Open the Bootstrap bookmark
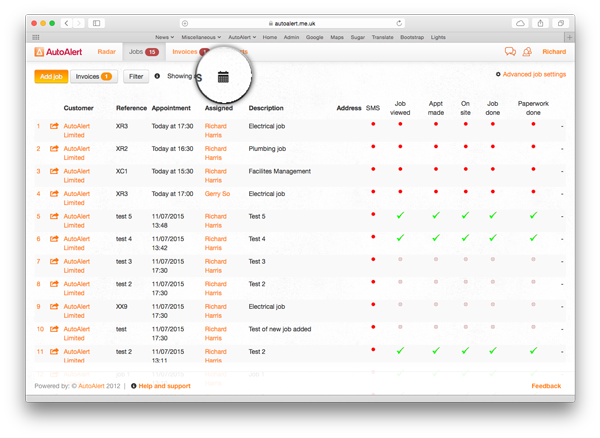The image size is (600, 438). coord(412,37)
